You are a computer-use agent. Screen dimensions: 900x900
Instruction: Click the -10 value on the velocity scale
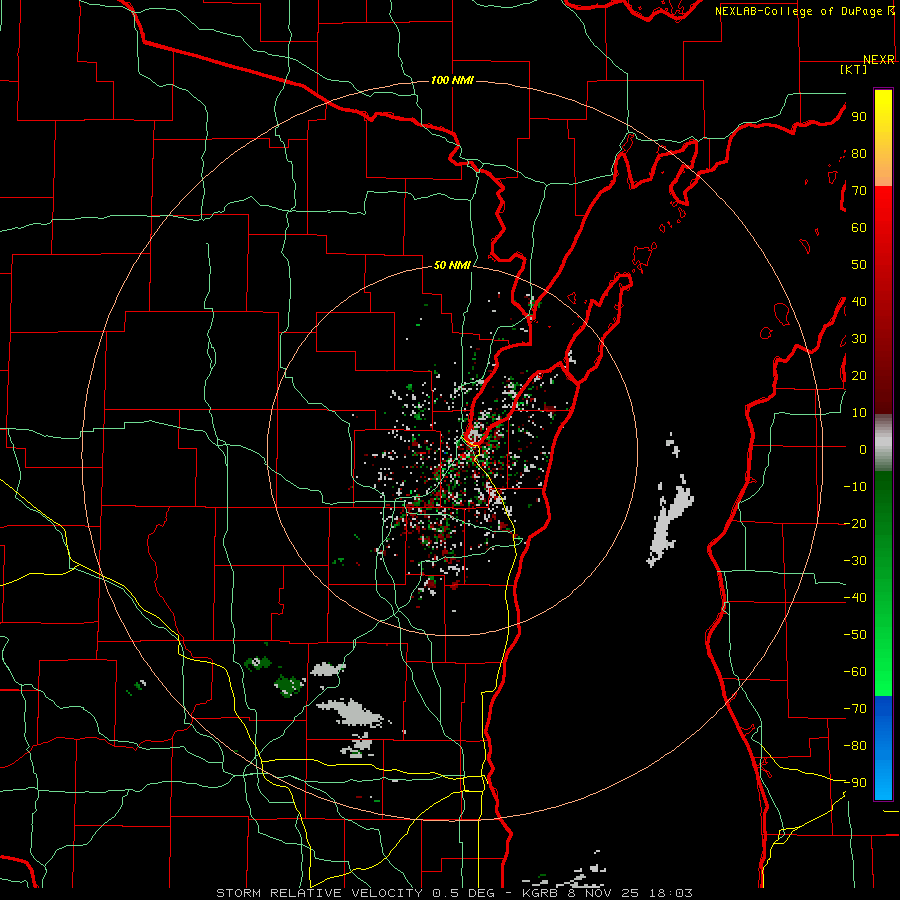click(855, 487)
